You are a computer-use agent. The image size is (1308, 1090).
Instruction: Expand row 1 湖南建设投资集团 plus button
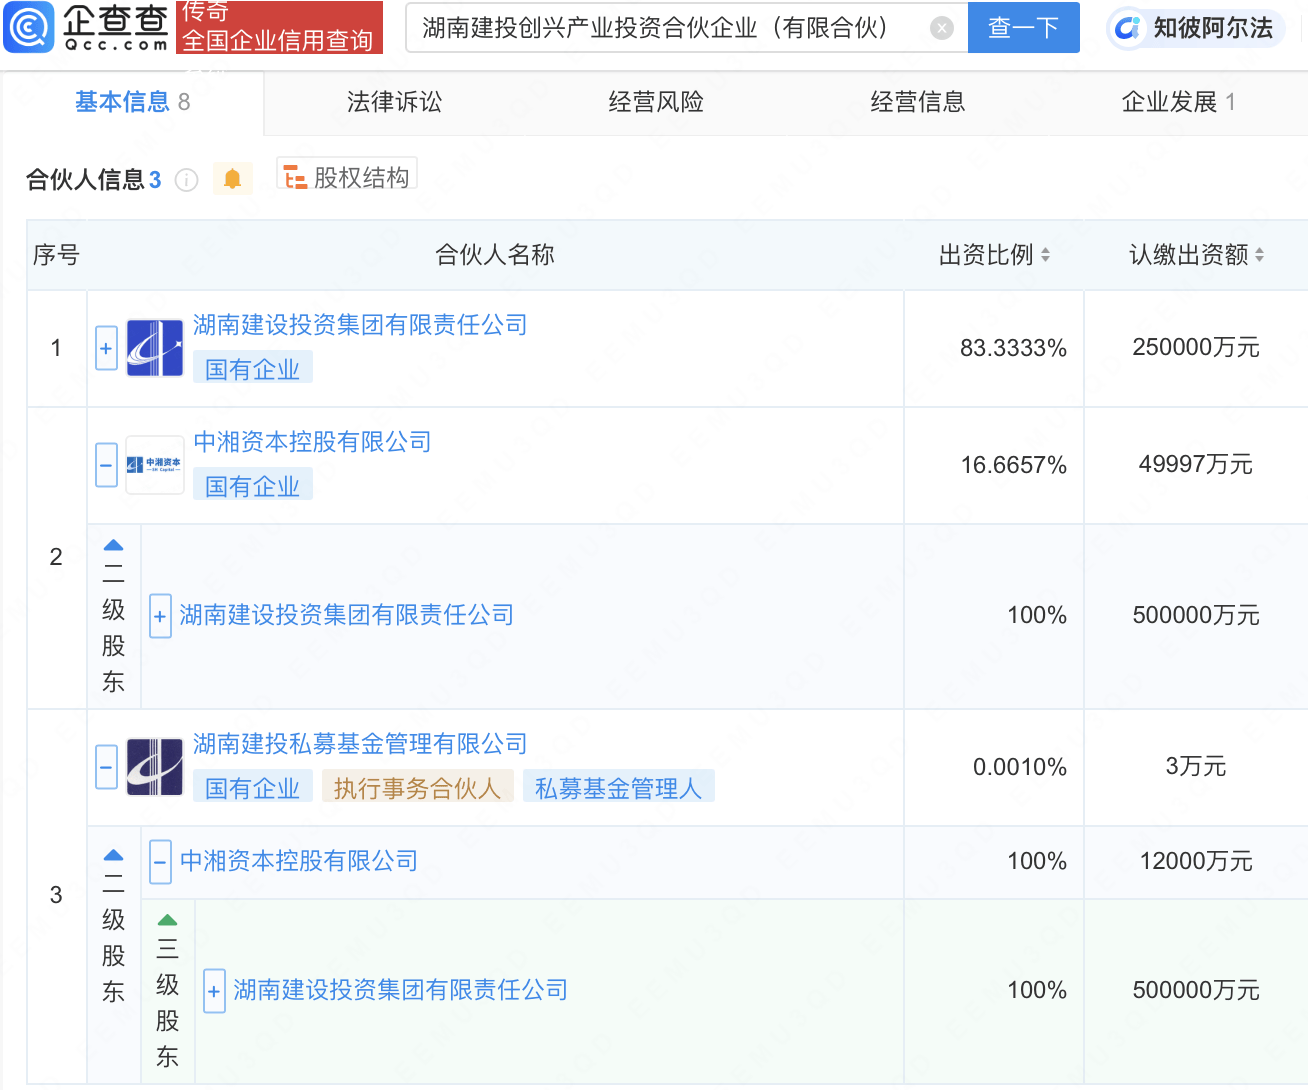point(106,348)
